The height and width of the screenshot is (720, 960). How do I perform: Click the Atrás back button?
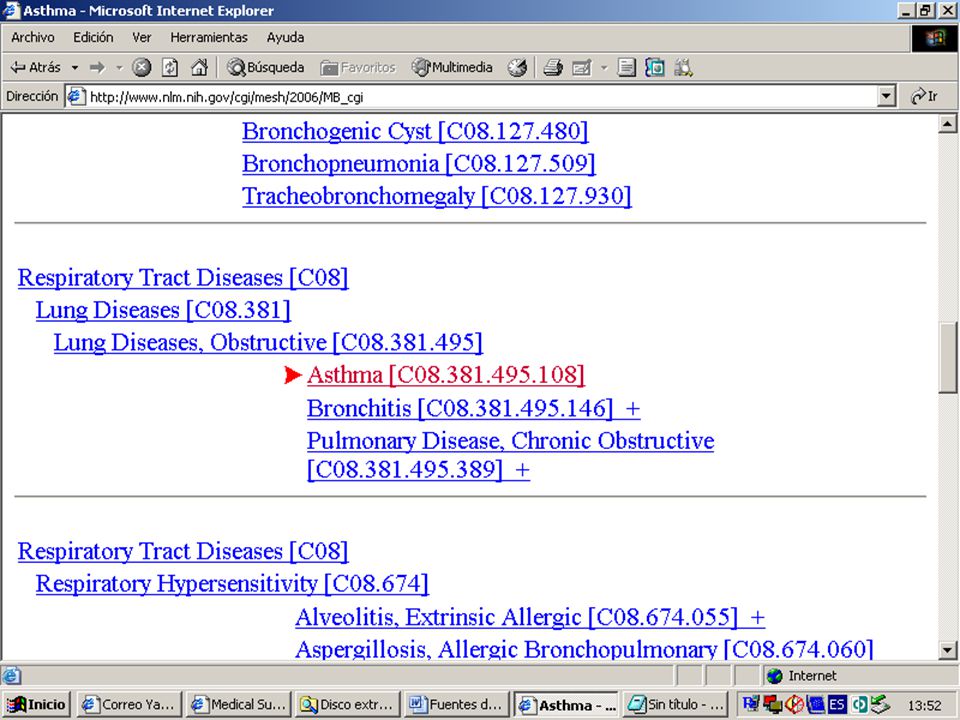point(36,67)
